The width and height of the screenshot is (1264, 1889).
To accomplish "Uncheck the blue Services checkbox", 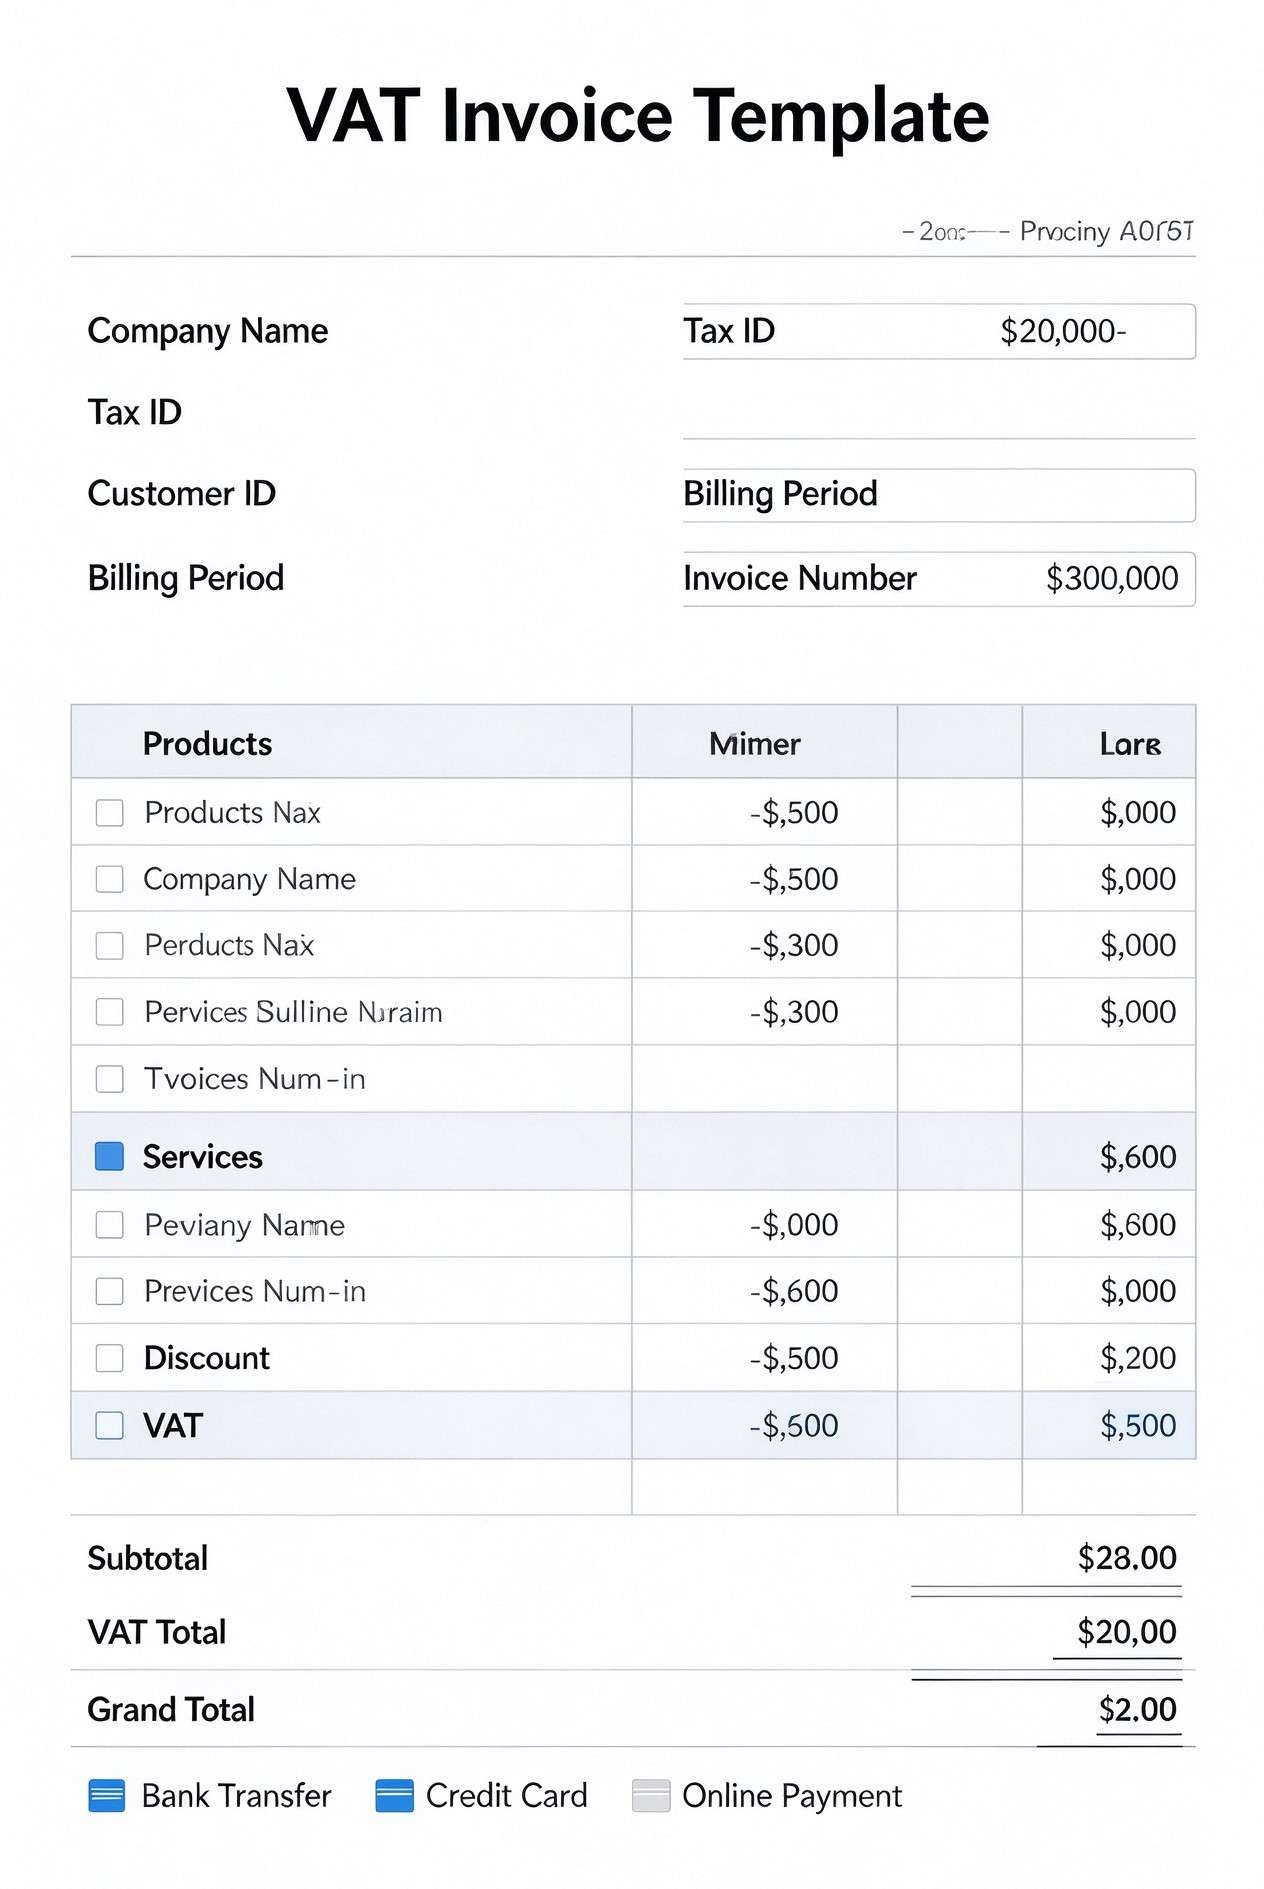I will pos(109,1156).
